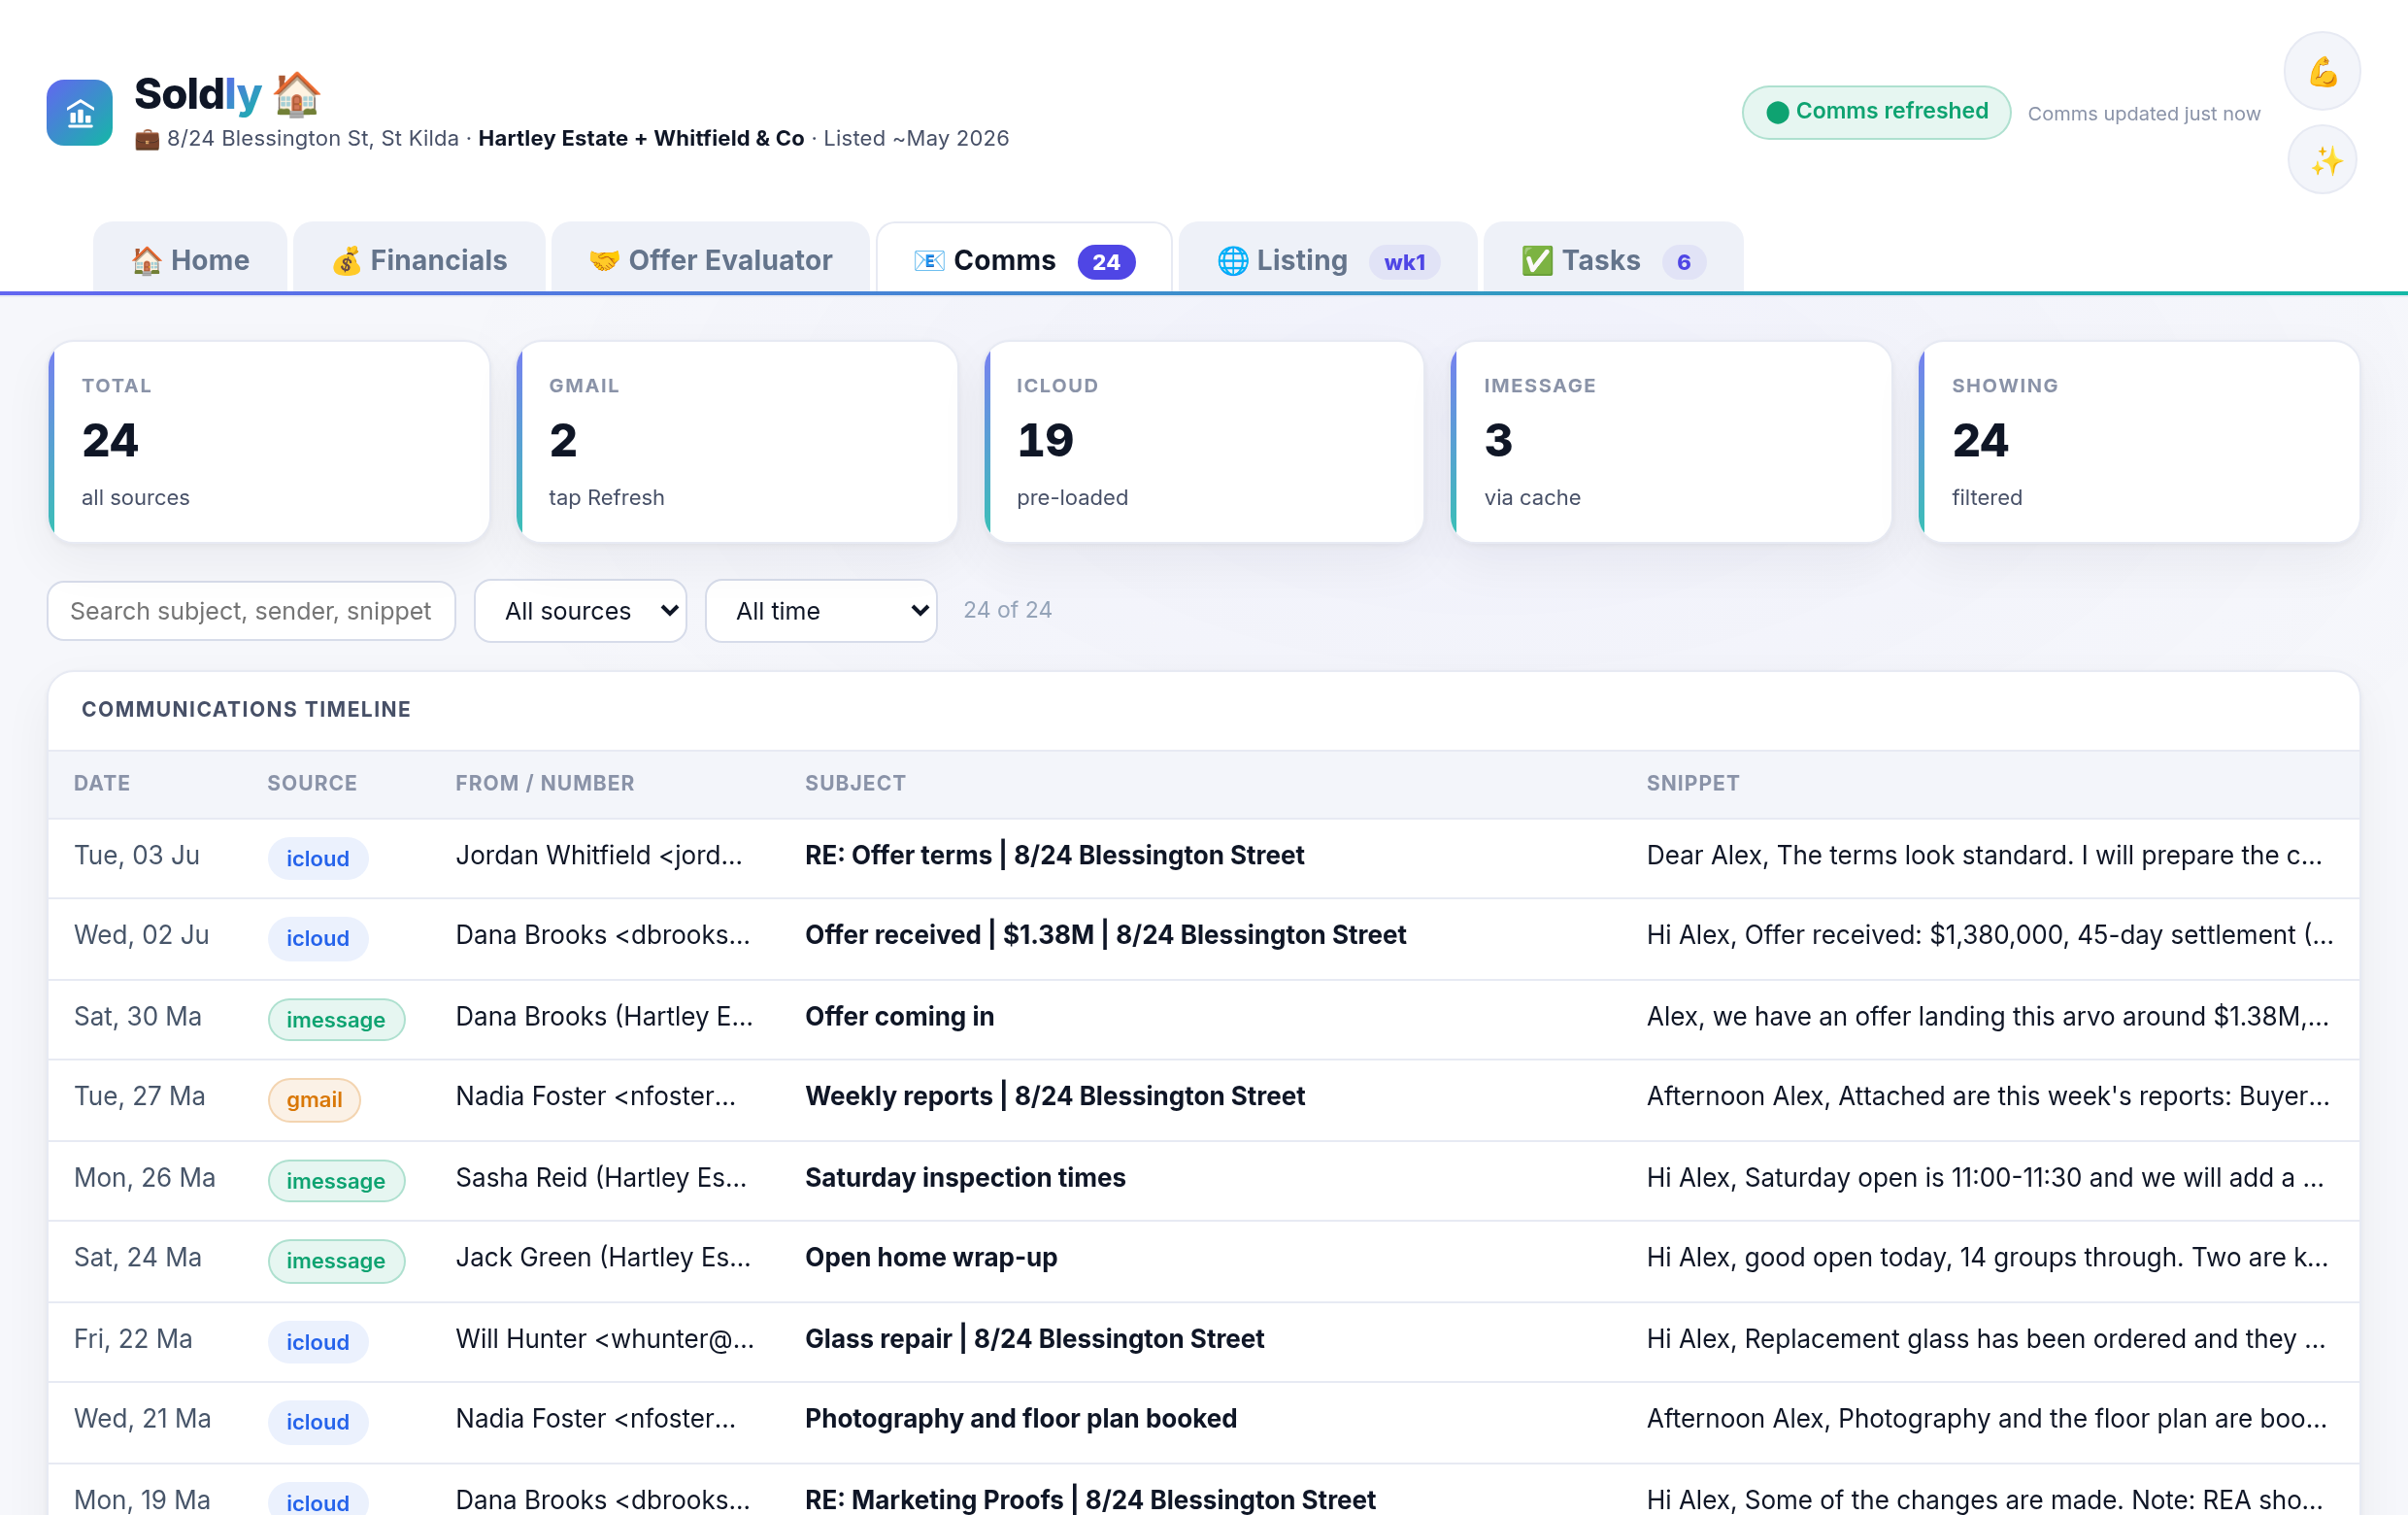Click the iCloud 19 pre-loaded card
This screenshot has width=2408, height=1515.
[1204, 442]
